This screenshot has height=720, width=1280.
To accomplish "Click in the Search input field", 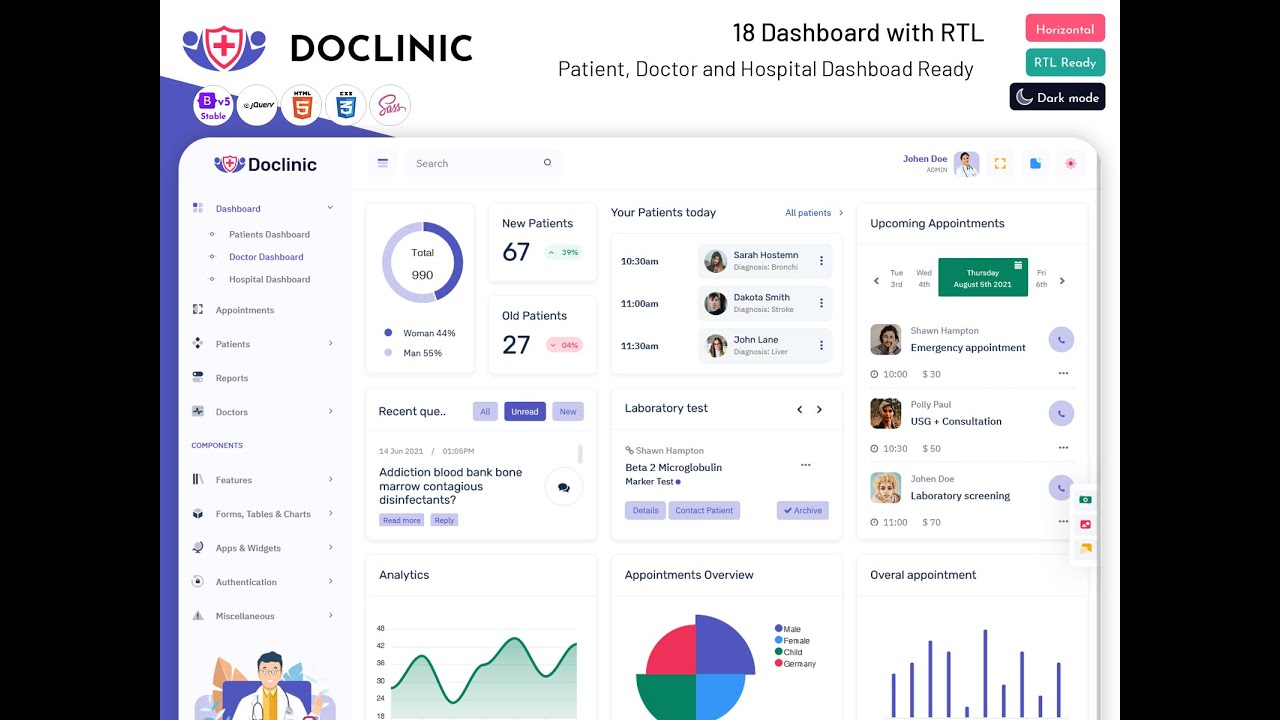I will click(x=484, y=163).
